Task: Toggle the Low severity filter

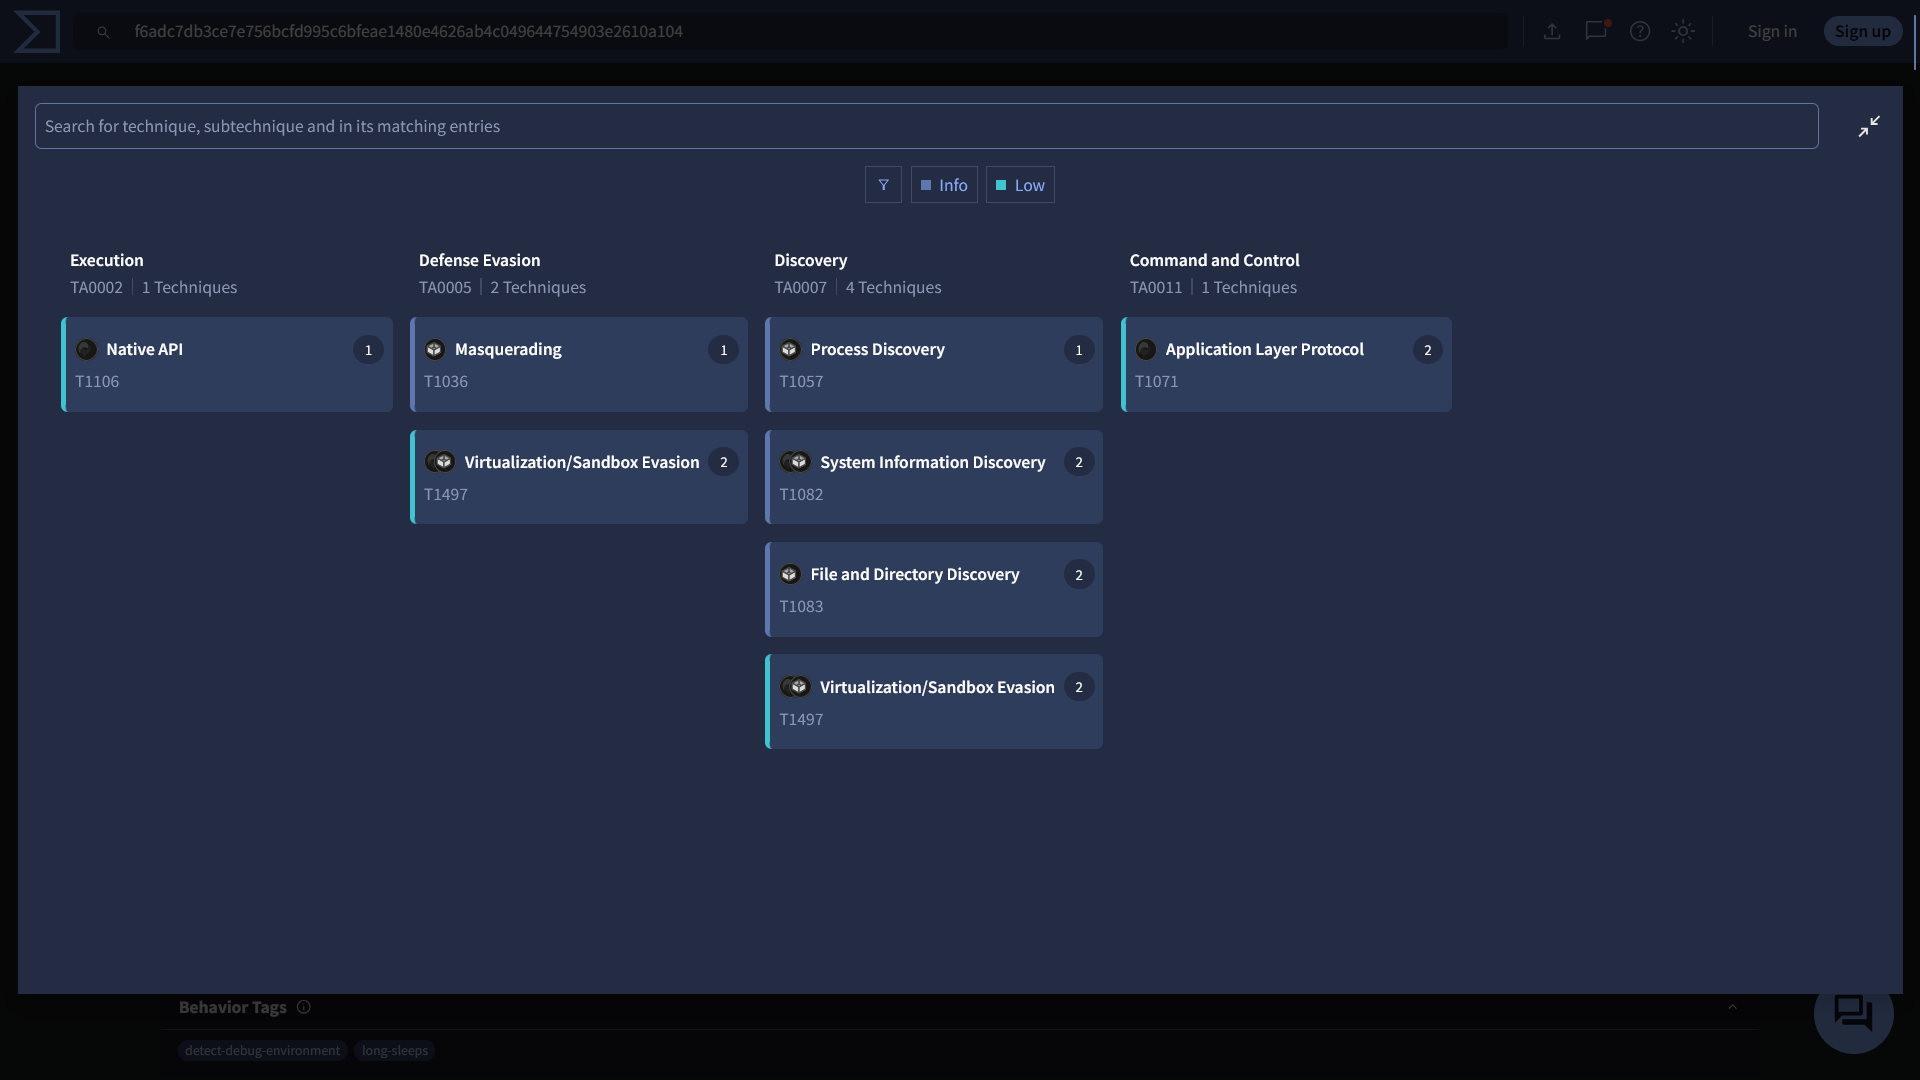Action: (x=1020, y=185)
